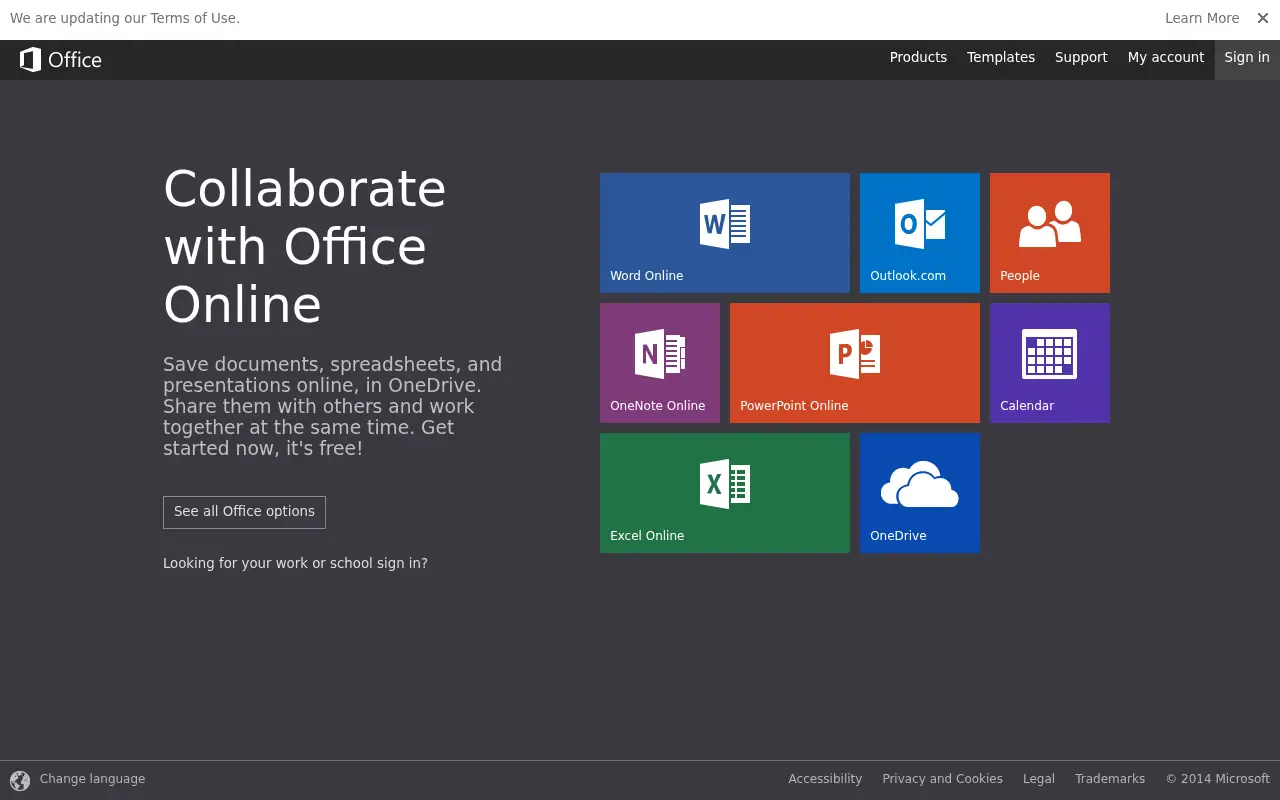
Task: Click the Change language link
Action: click(x=92, y=779)
